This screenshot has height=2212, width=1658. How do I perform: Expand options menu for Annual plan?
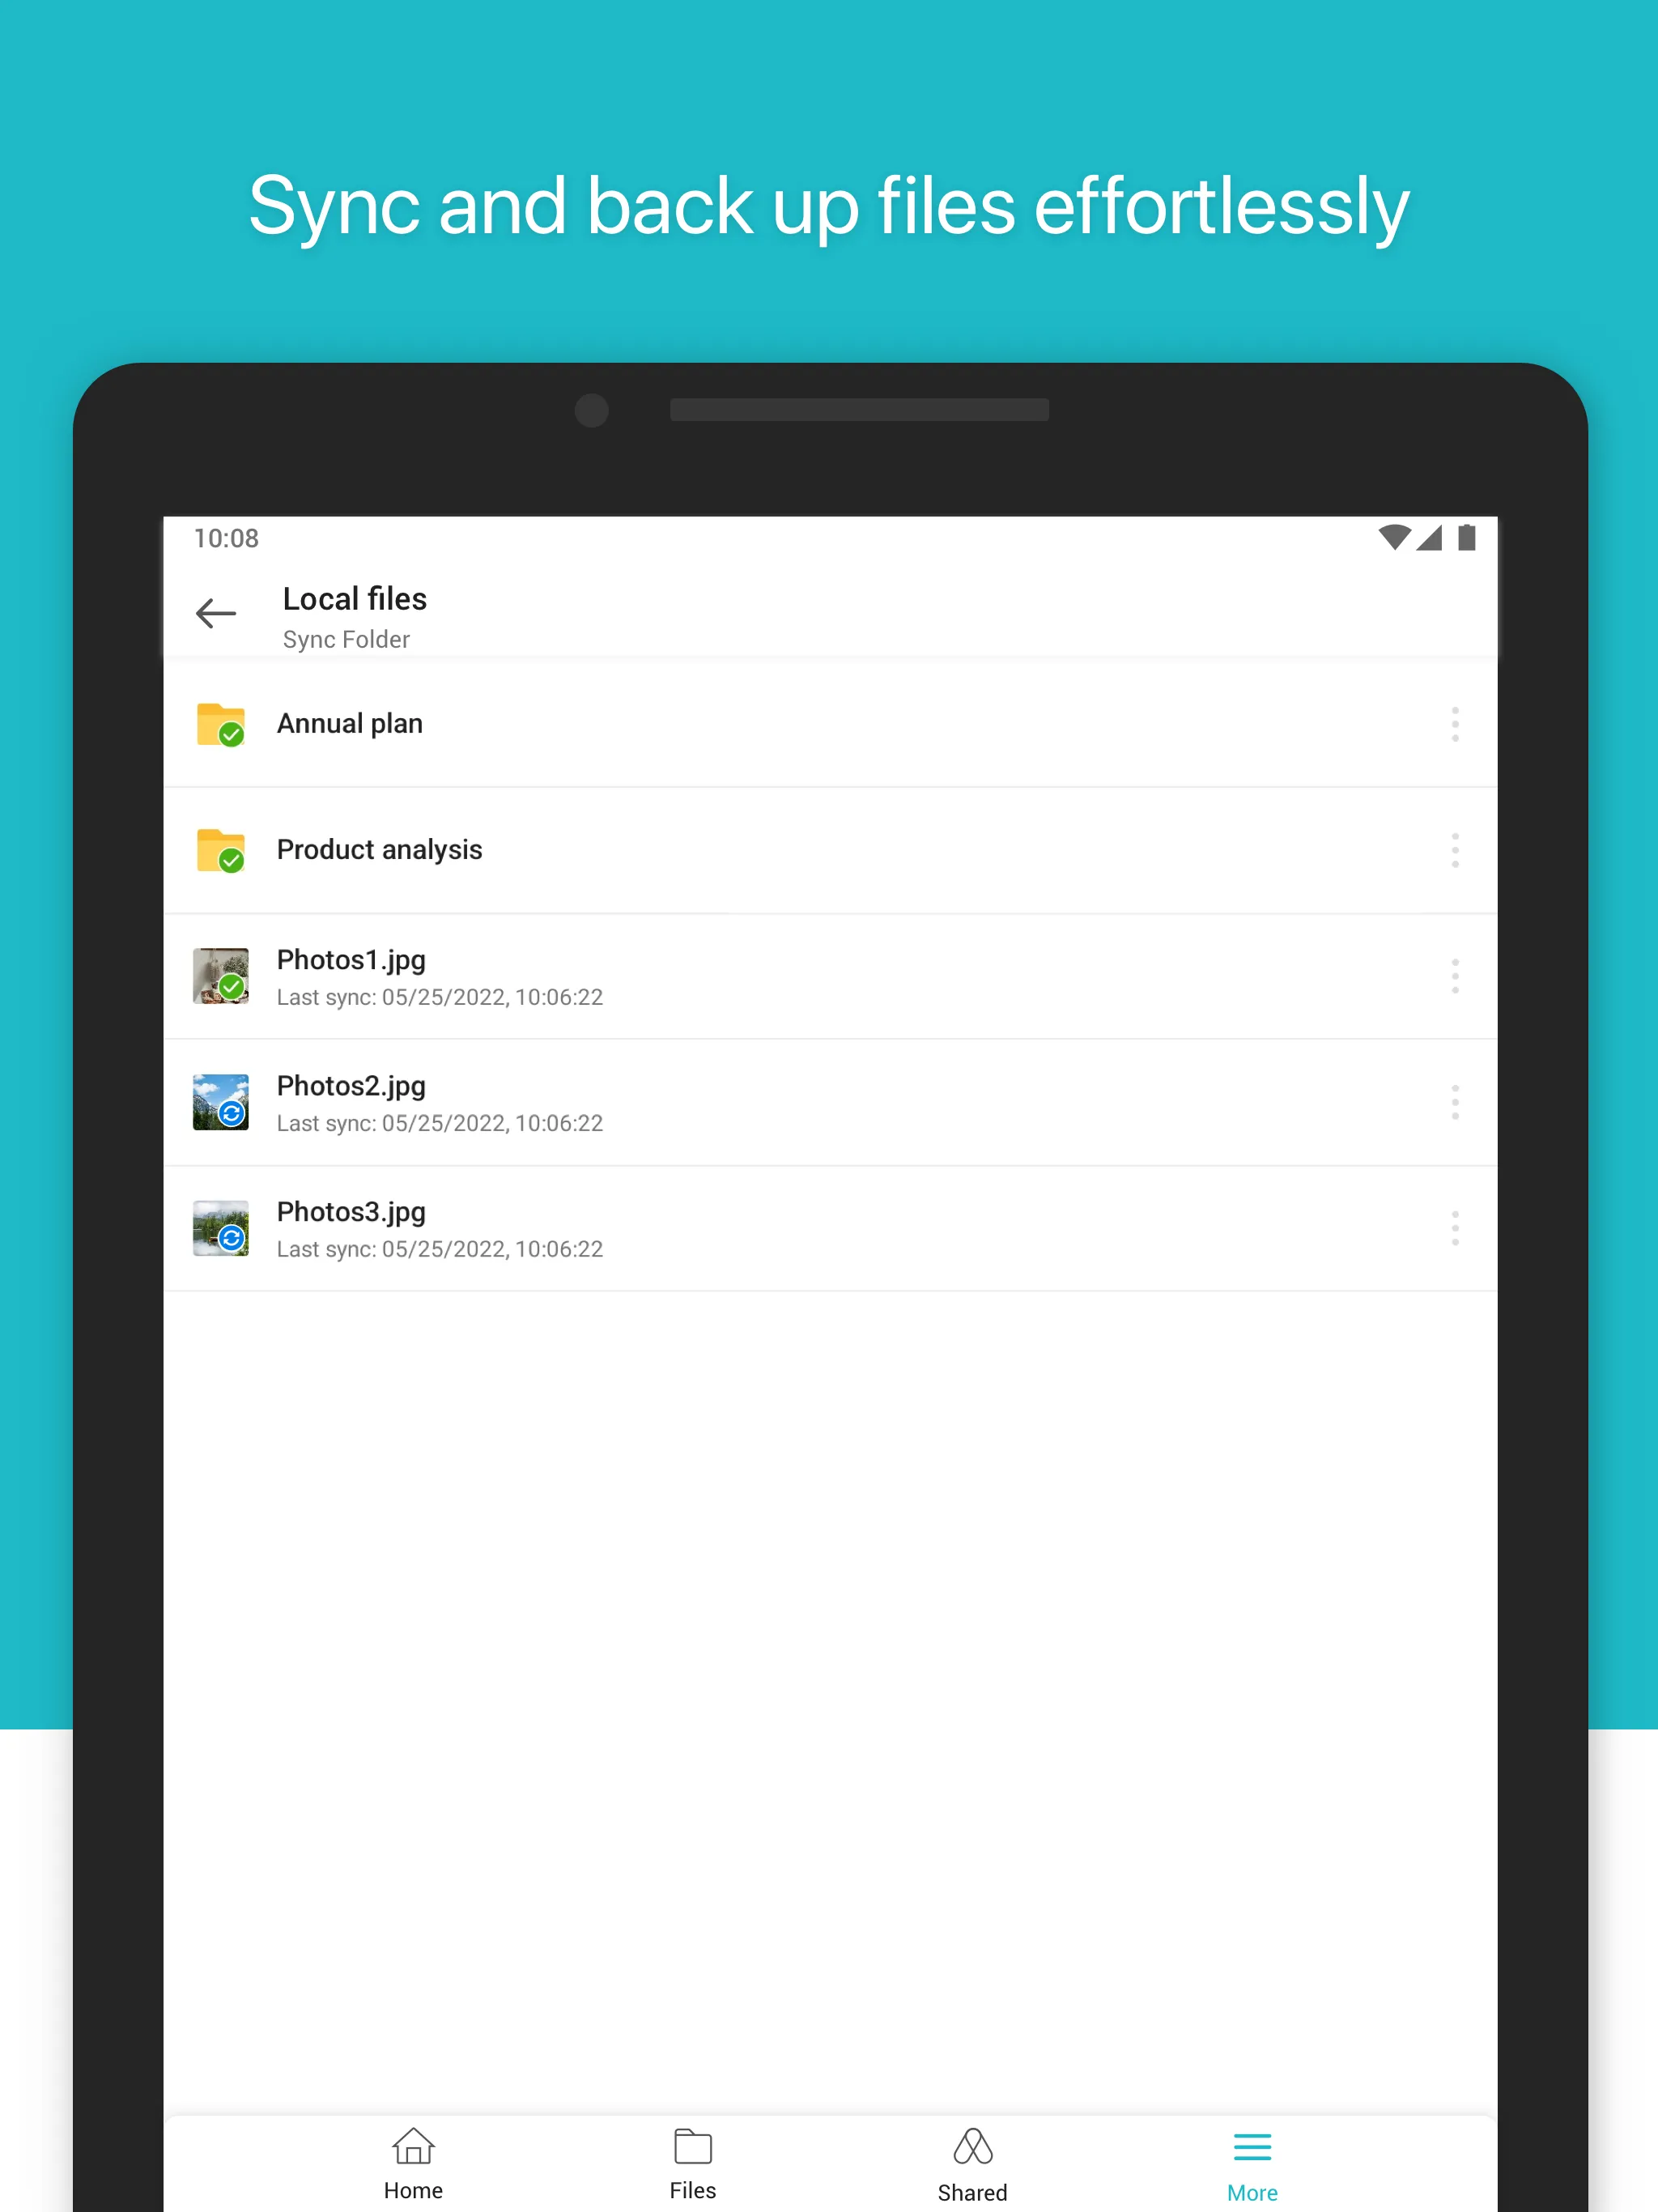pos(1456,721)
